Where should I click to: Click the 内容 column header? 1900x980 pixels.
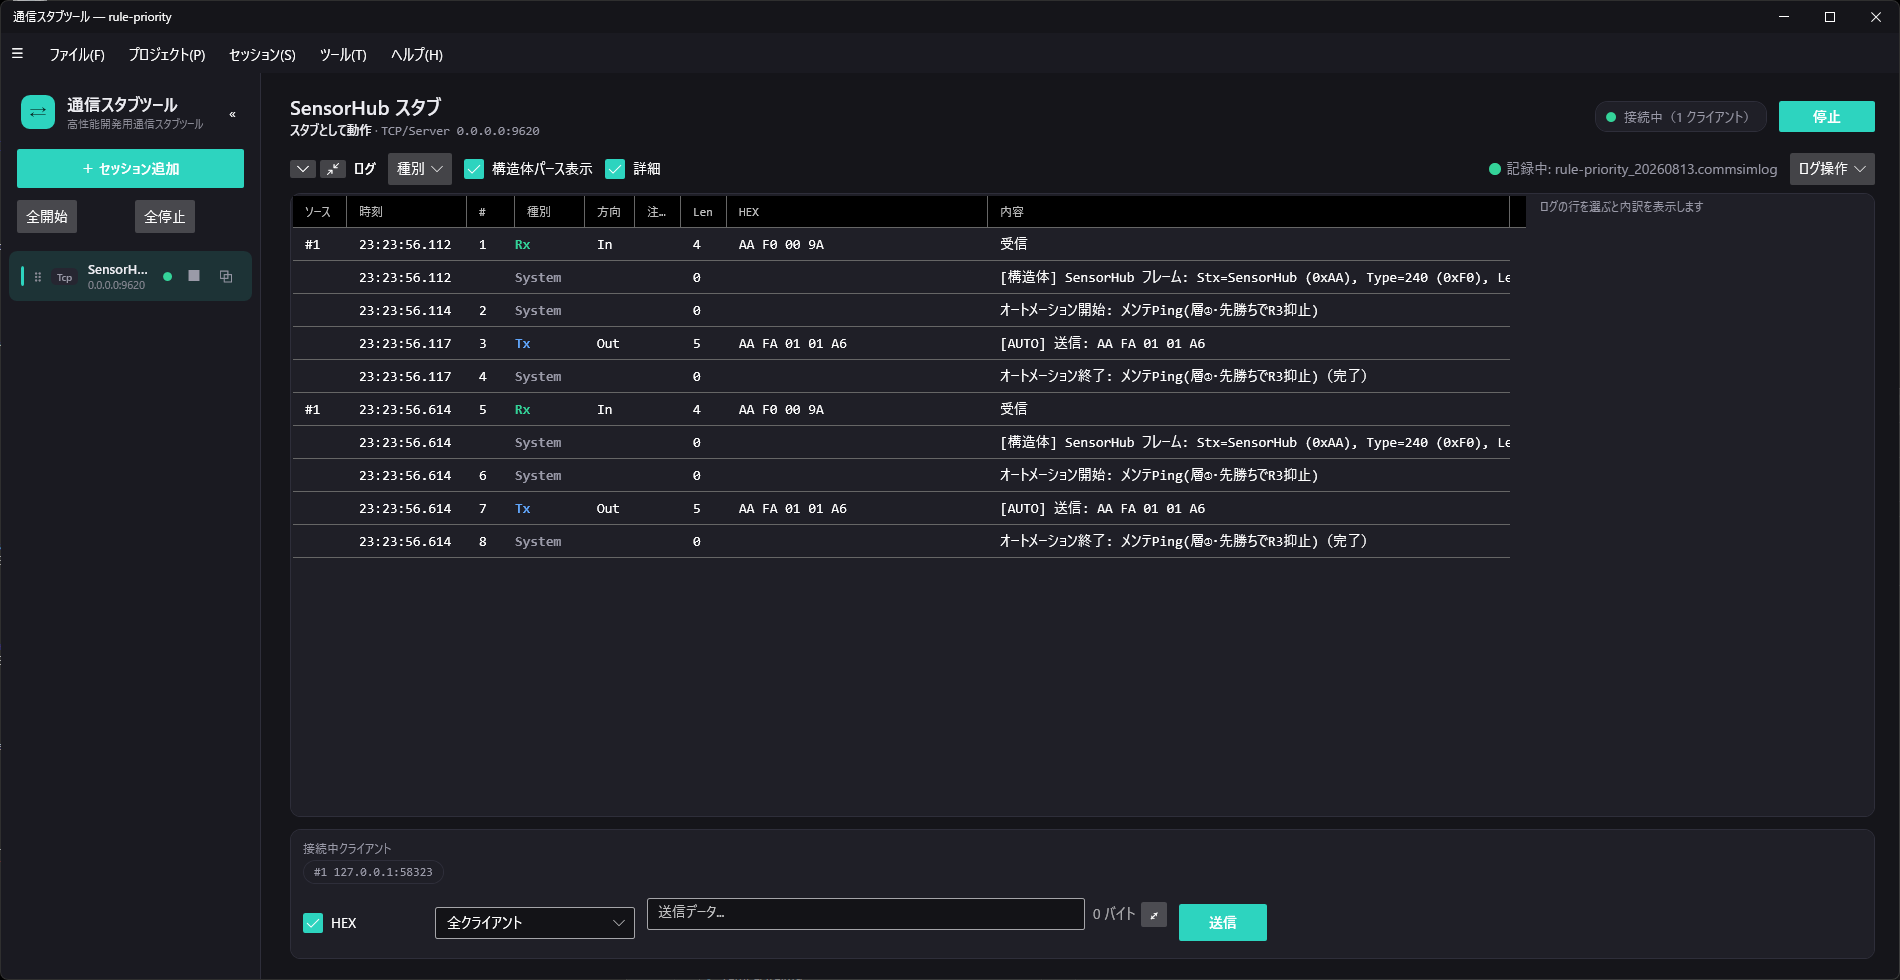(x=1248, y=212)
